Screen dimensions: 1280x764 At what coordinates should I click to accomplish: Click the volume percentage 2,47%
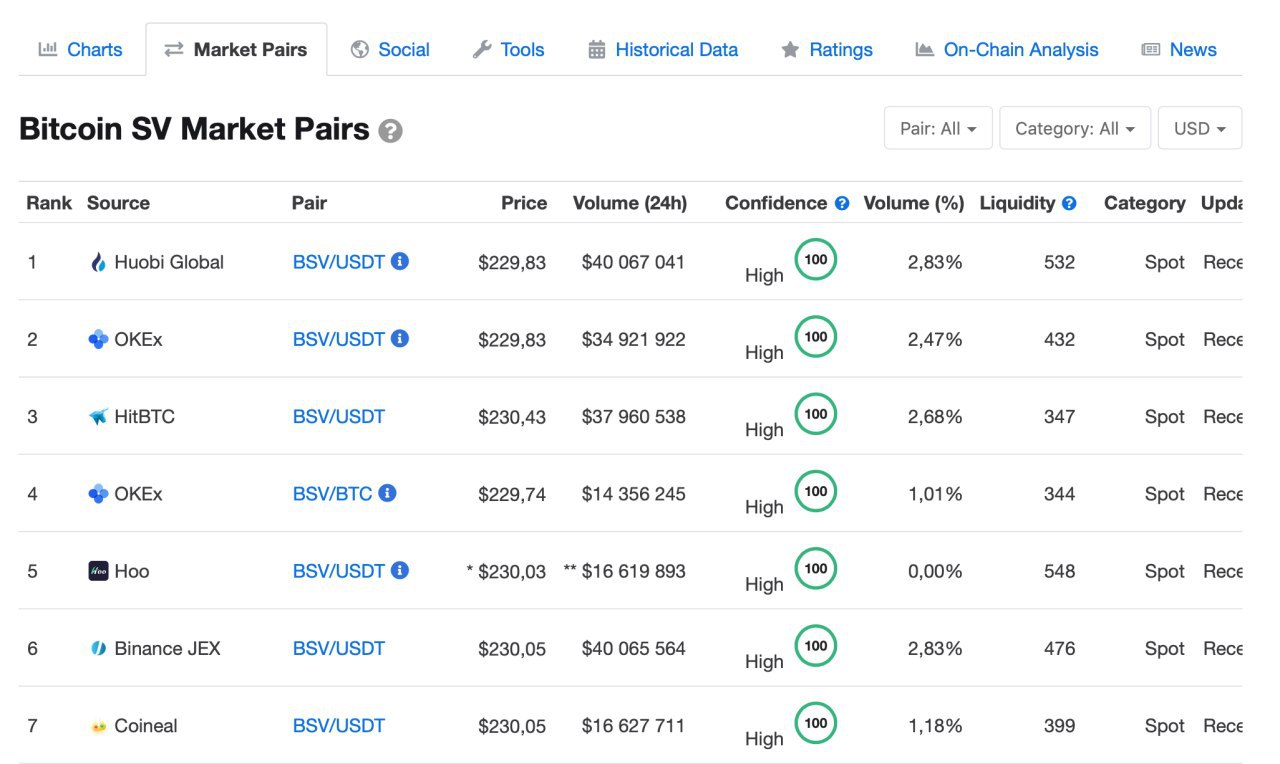tap(935, 339)
